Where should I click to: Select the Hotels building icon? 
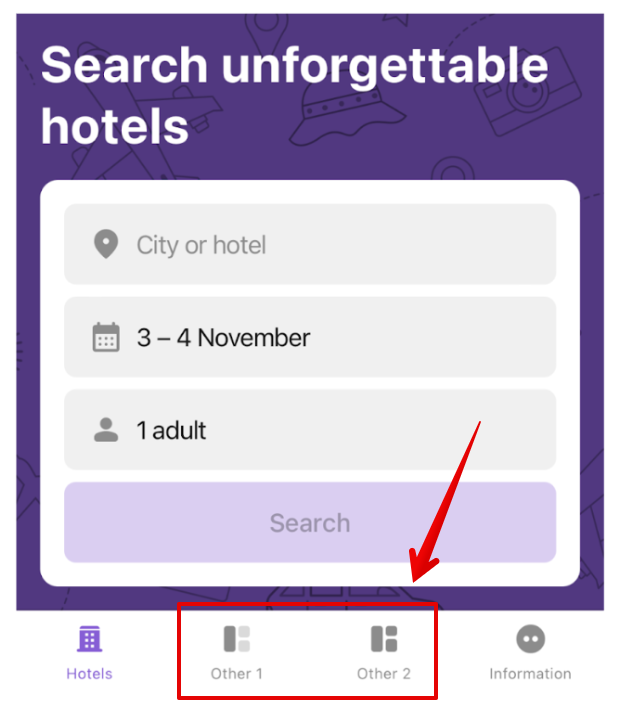tap(89, 639)
